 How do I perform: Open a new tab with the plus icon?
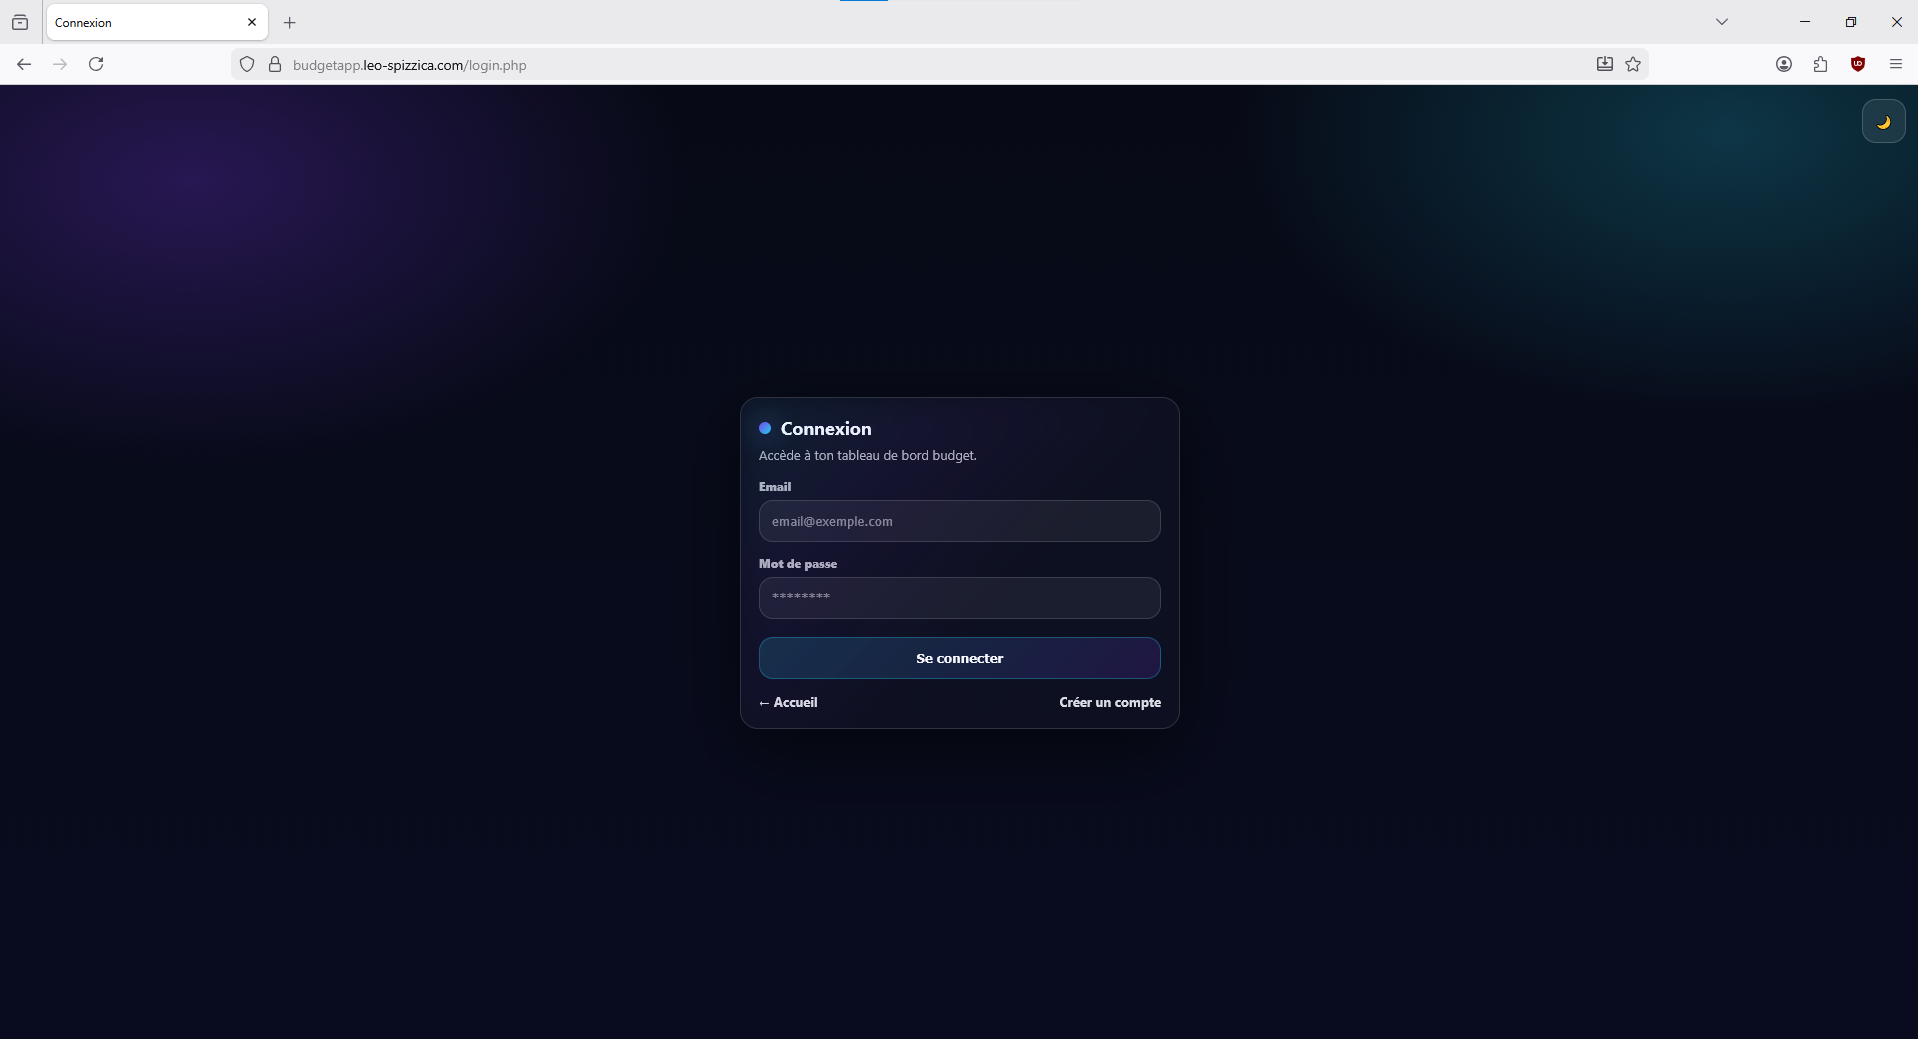pos(290,22)
